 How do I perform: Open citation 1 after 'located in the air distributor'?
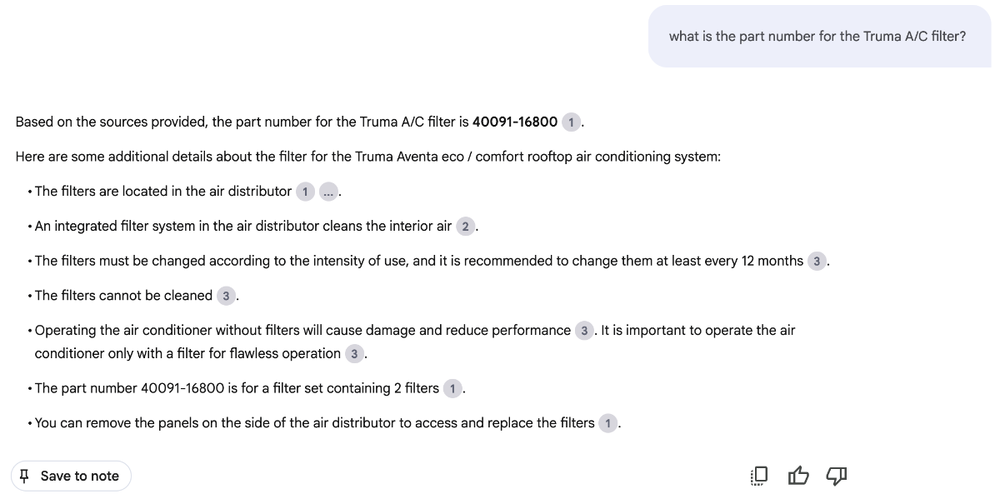coord(306,191)
